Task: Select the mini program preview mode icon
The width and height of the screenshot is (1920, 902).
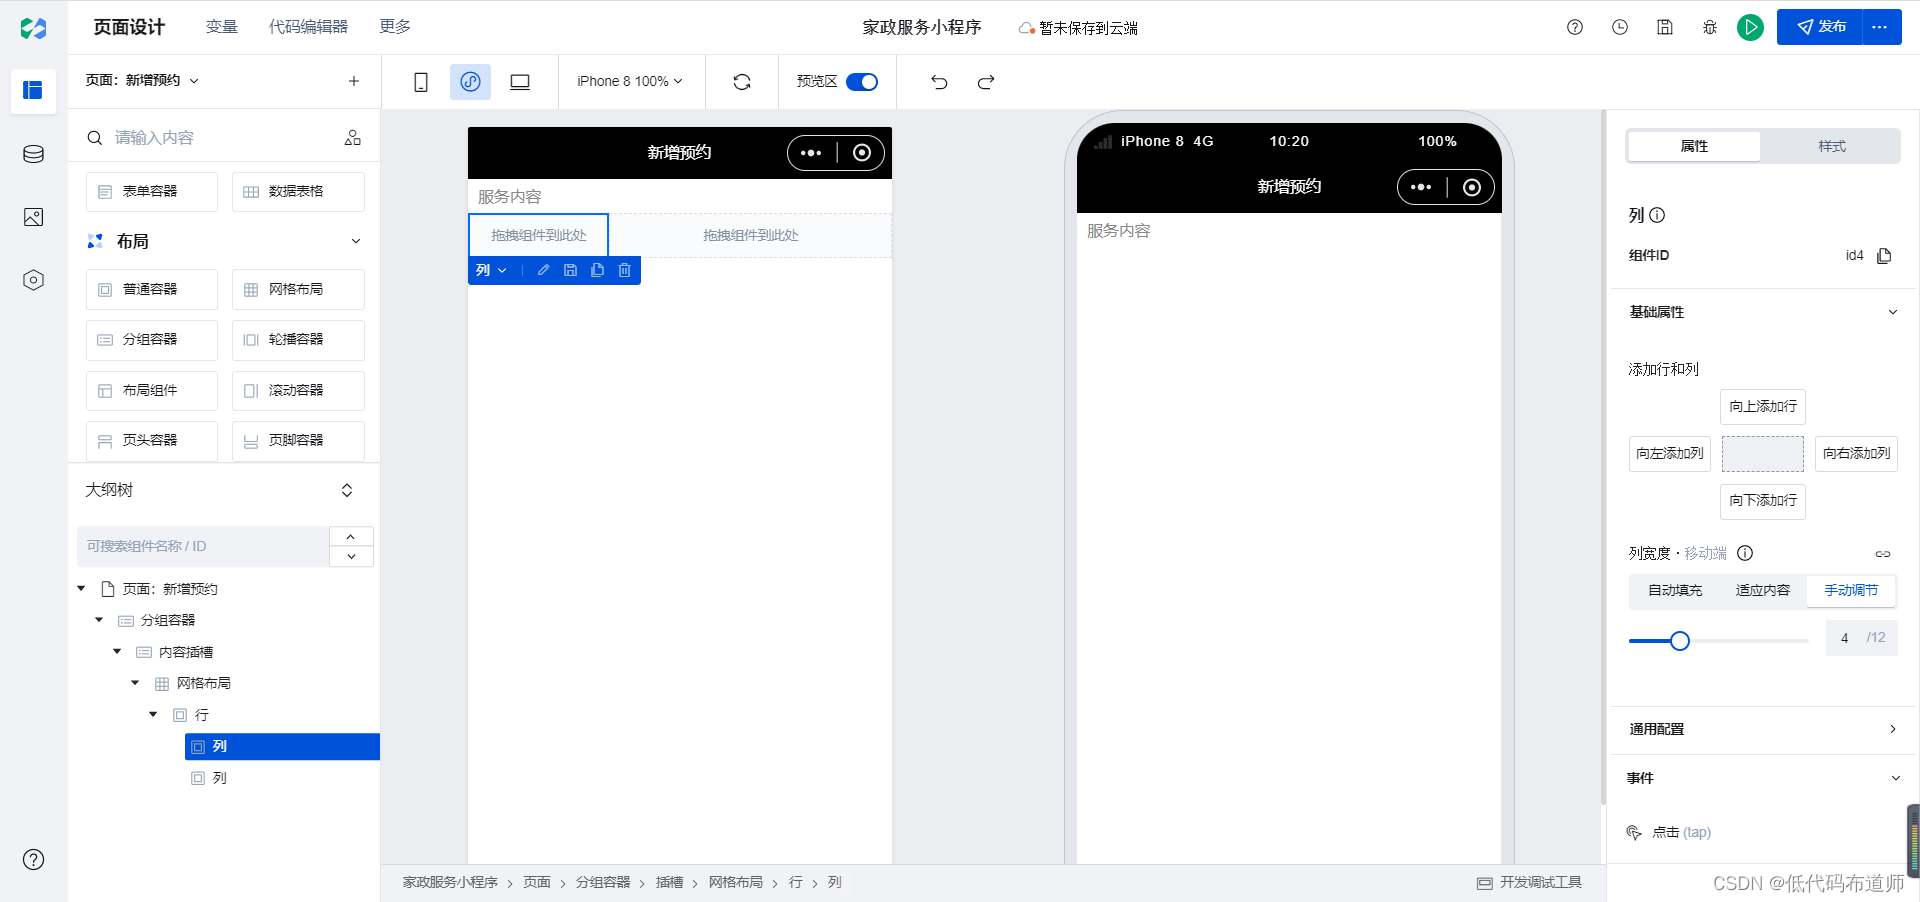Action: [470, 82]
